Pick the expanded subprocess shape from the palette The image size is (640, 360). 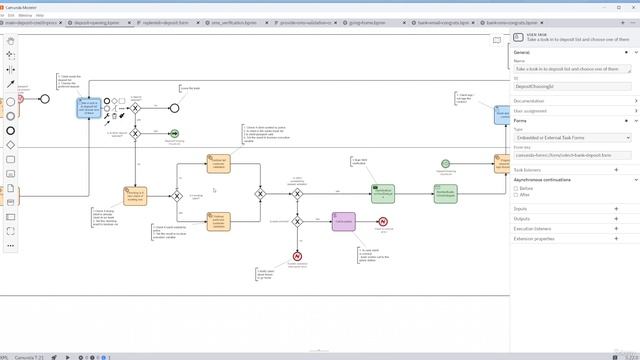click(11, 174)
